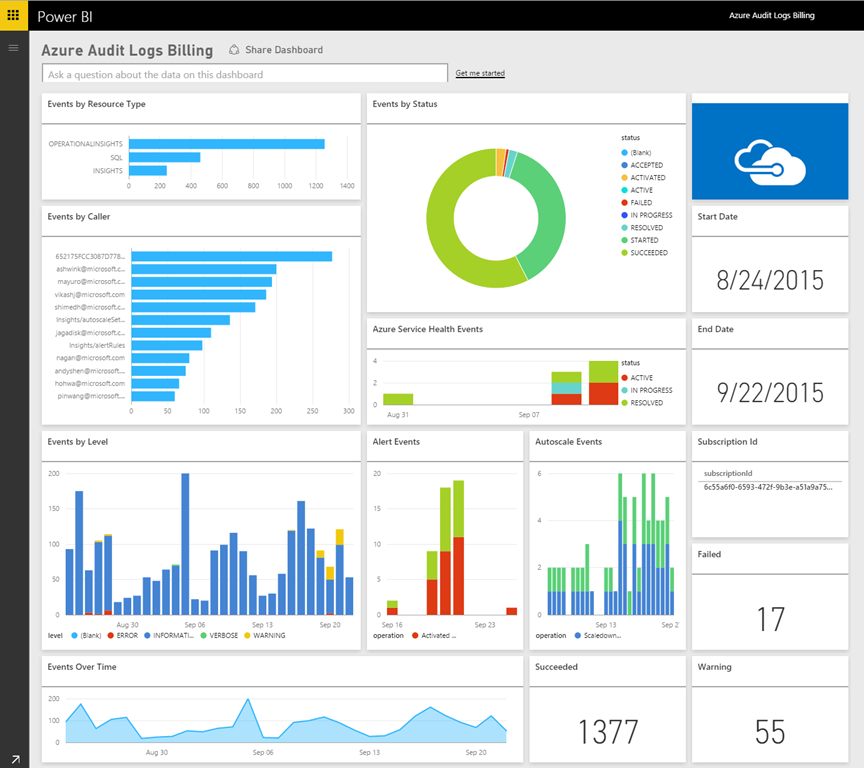Open the Autoscale Events tile title
The width and height of the screenshot is (864, 768).
tap(569, 442)
